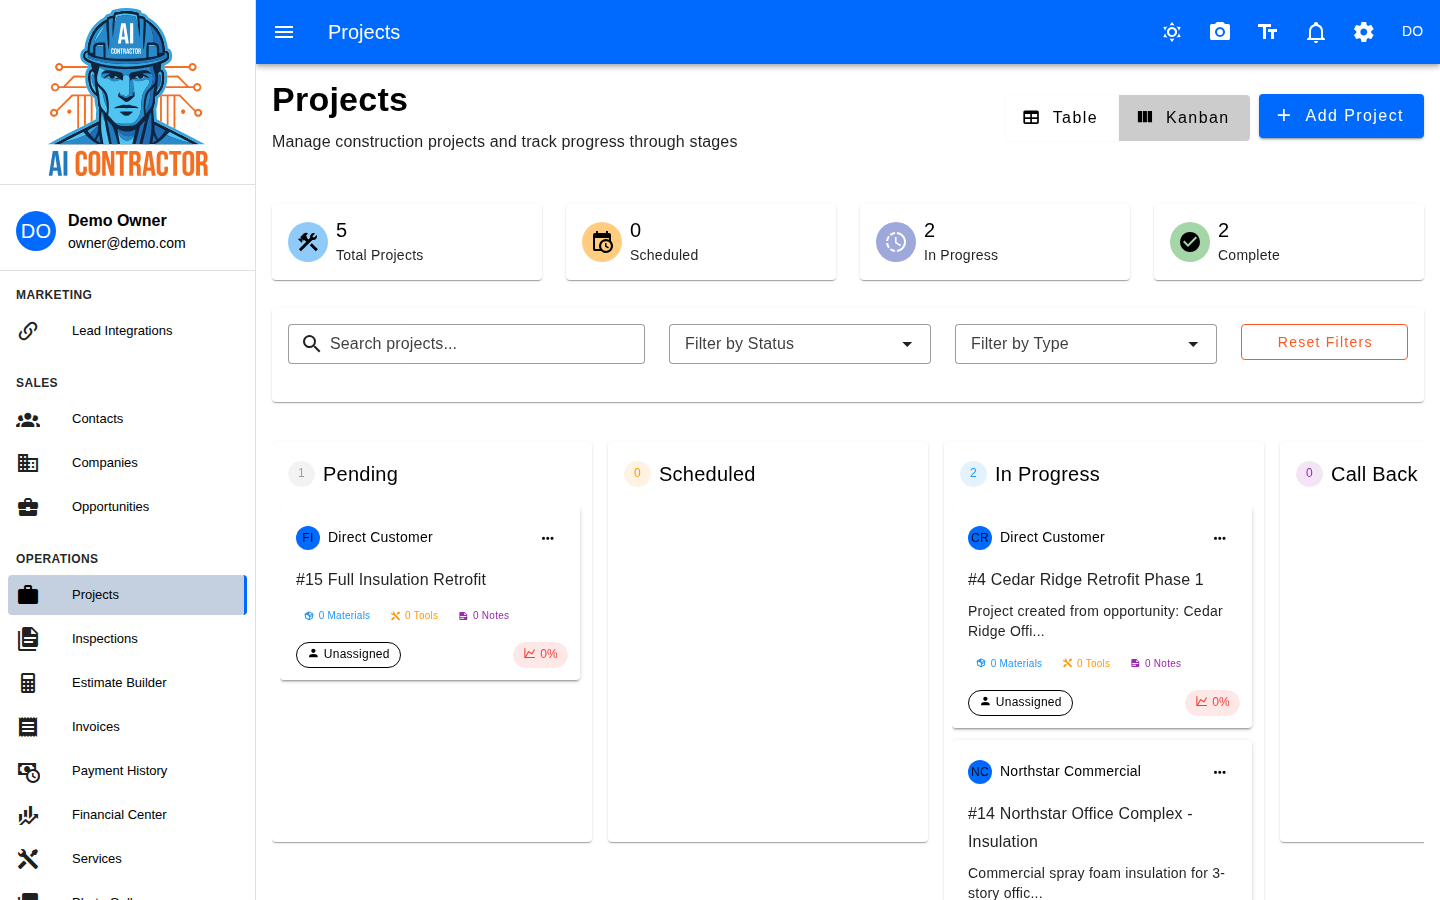Click 0% progress chip on Cedar Ridge card

point(1213,702)
